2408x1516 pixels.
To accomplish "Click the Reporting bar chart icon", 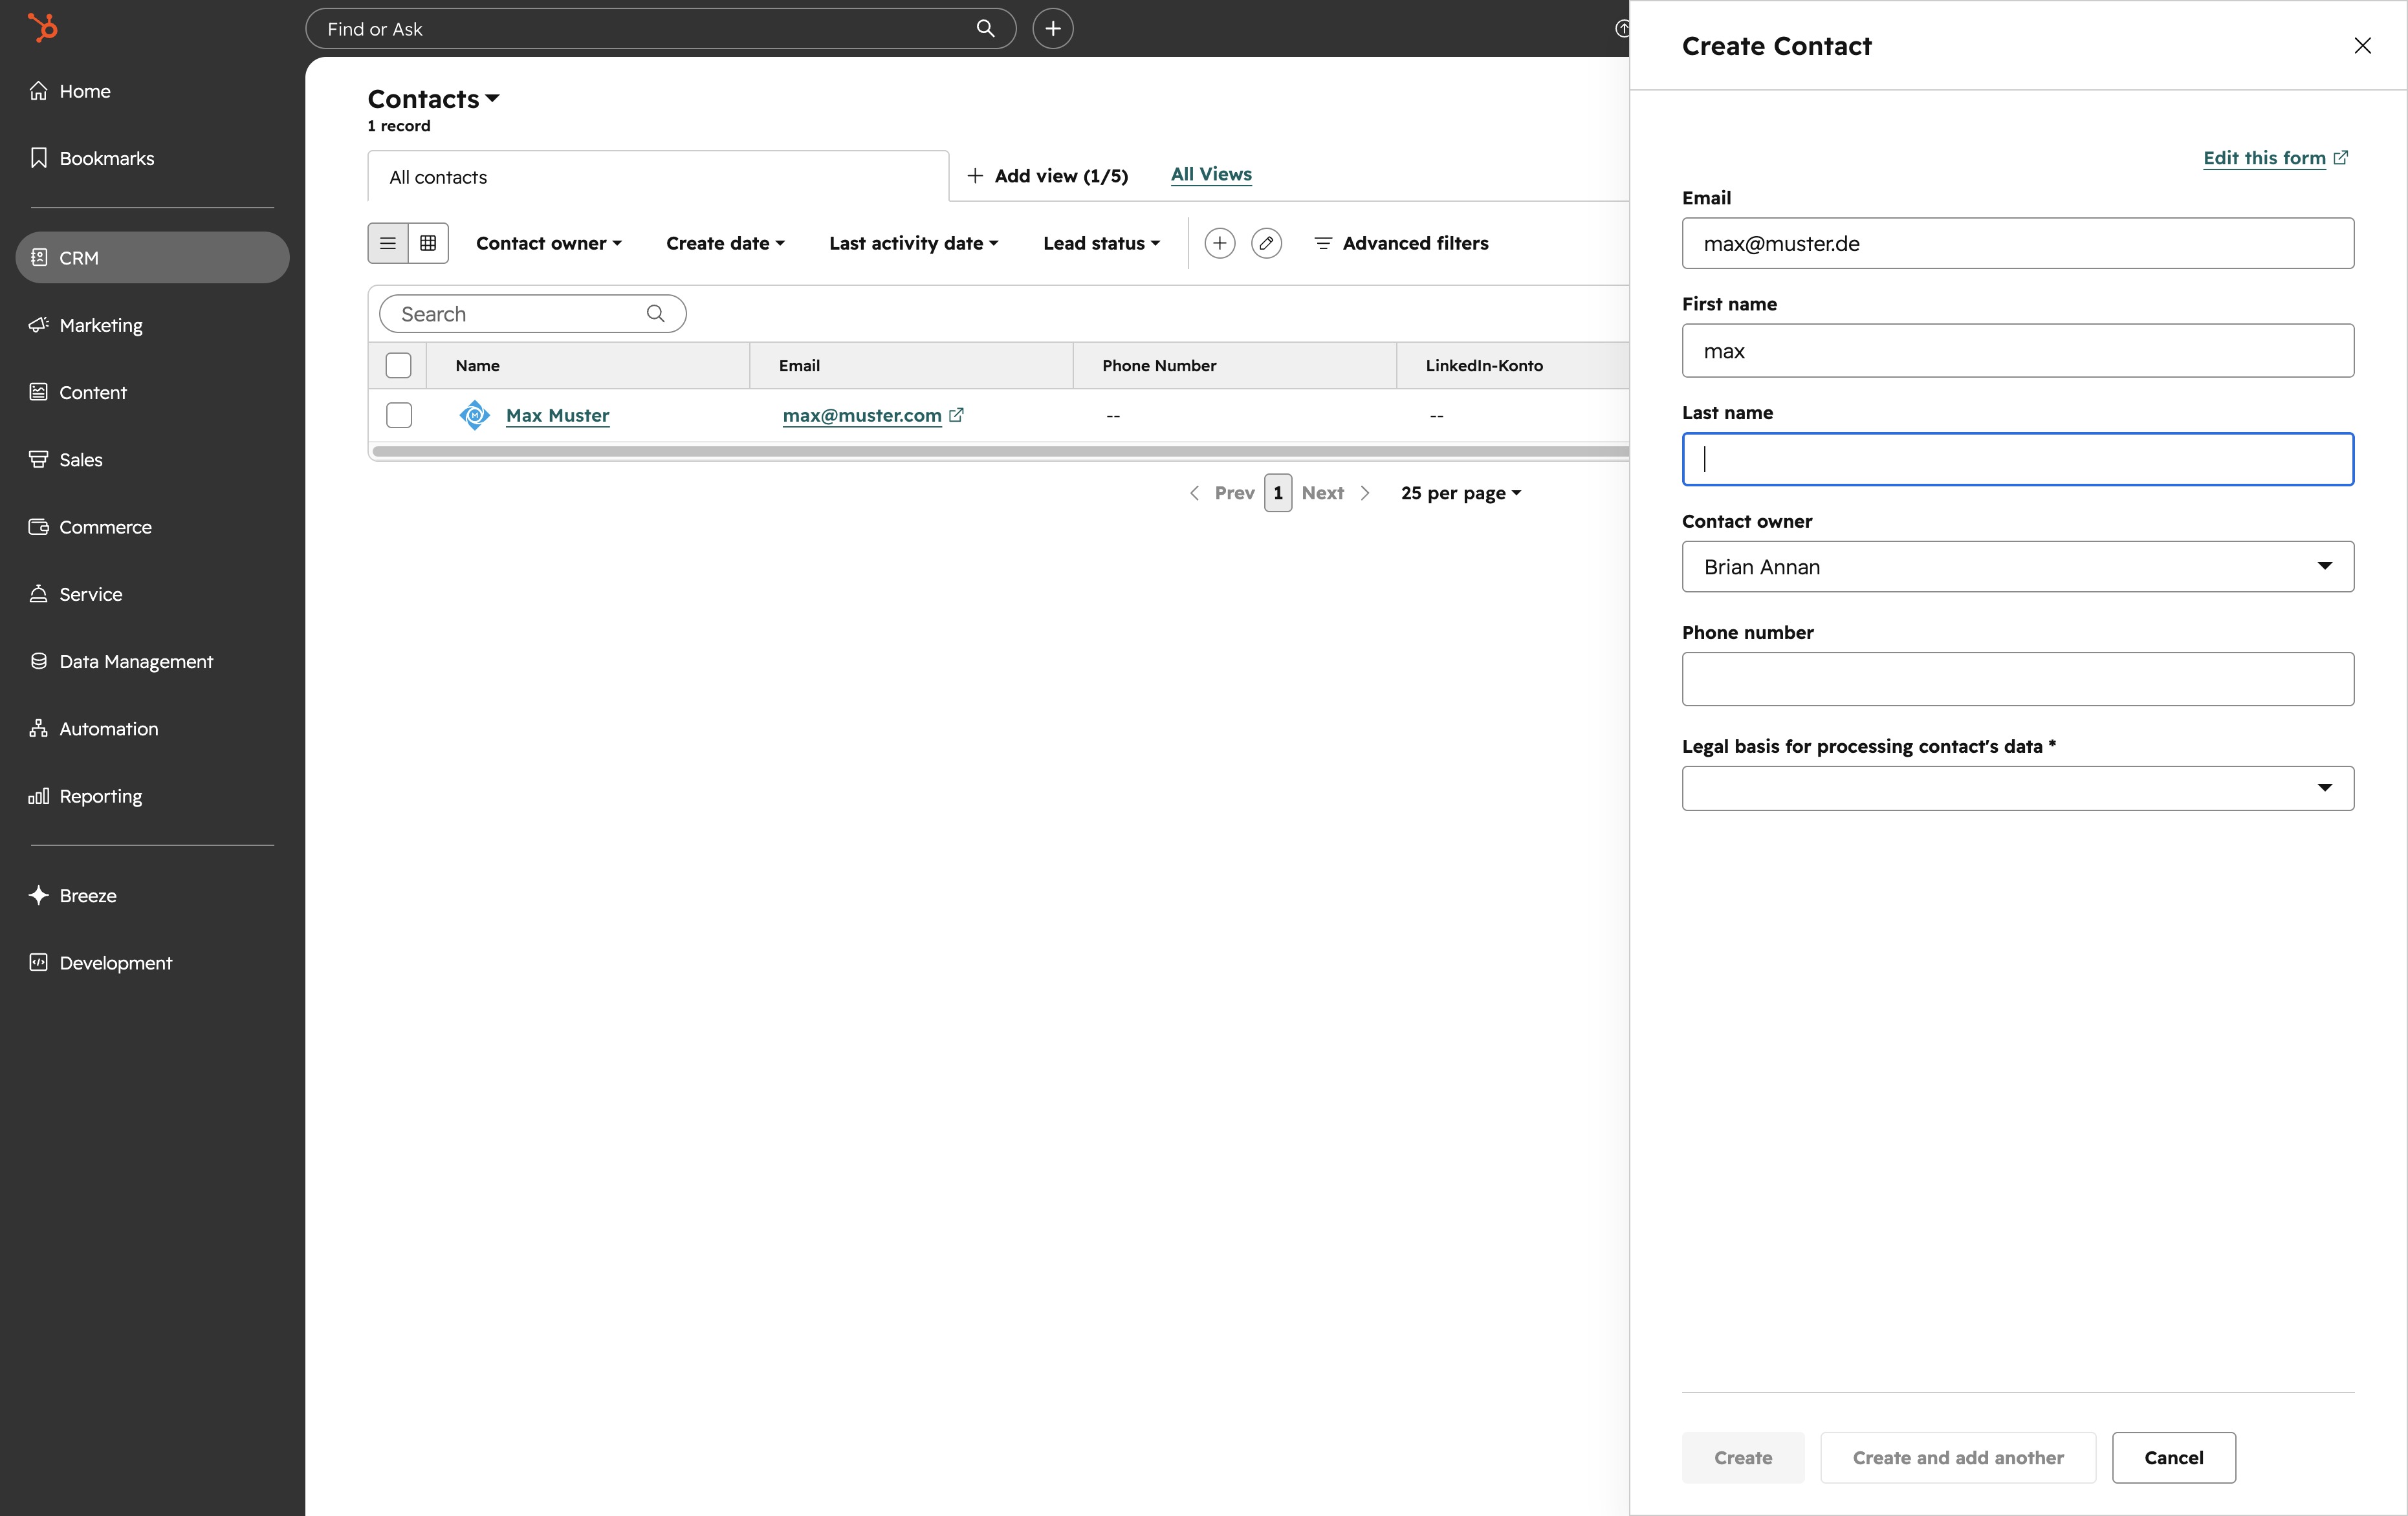I will pos(39,796).
